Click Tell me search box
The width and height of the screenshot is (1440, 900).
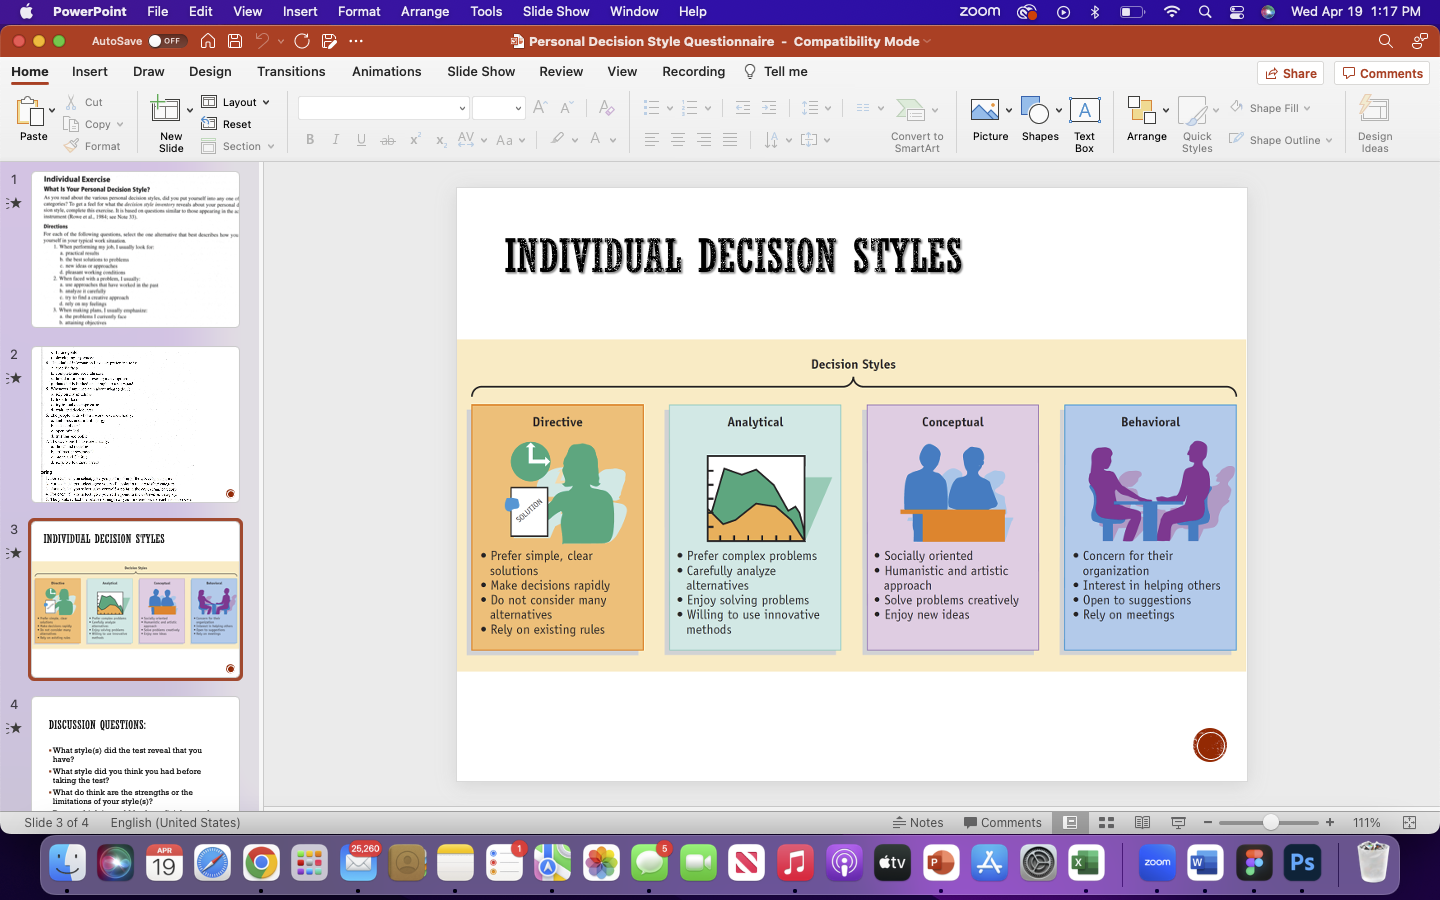776,72
